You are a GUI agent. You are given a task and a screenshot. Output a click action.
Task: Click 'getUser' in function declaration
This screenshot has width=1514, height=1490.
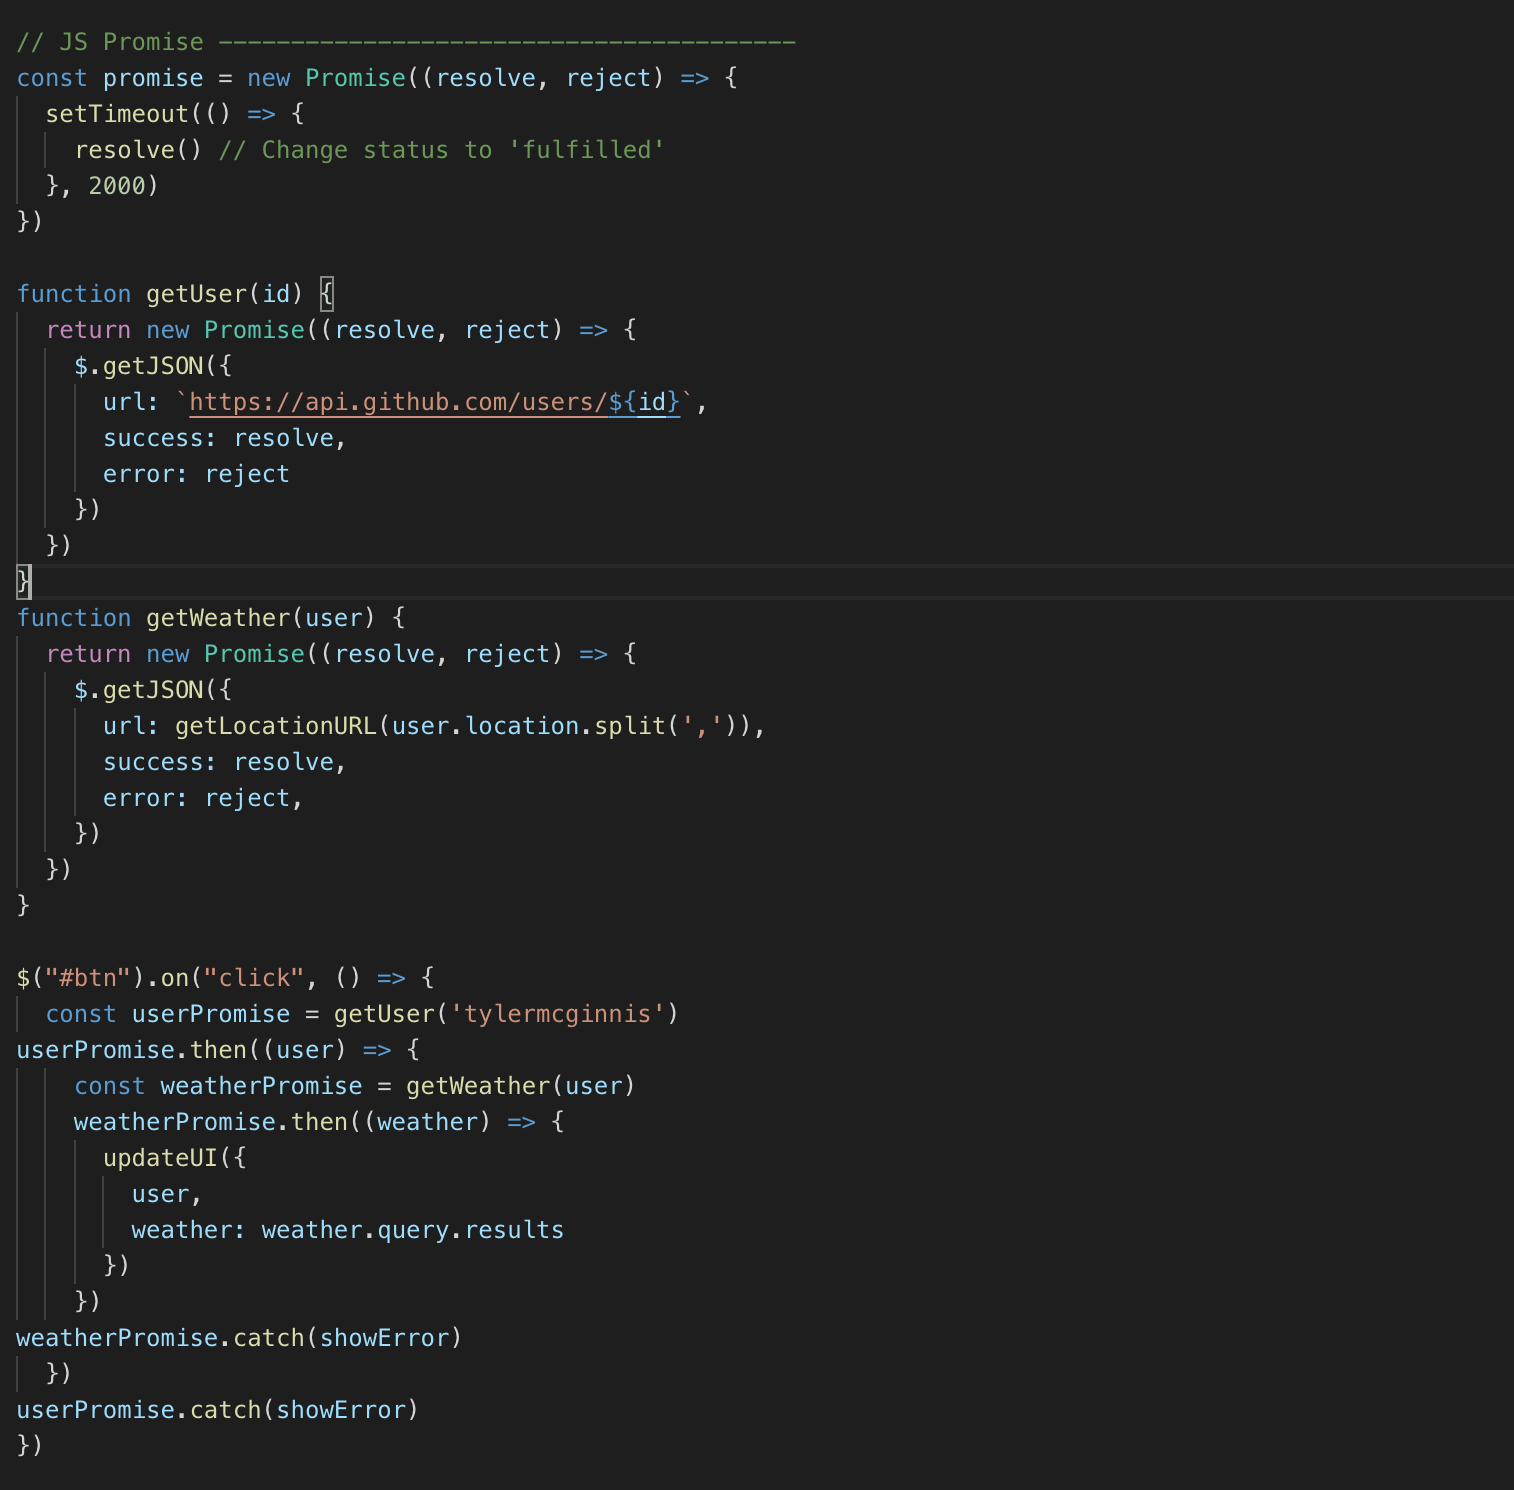[197, 294]
